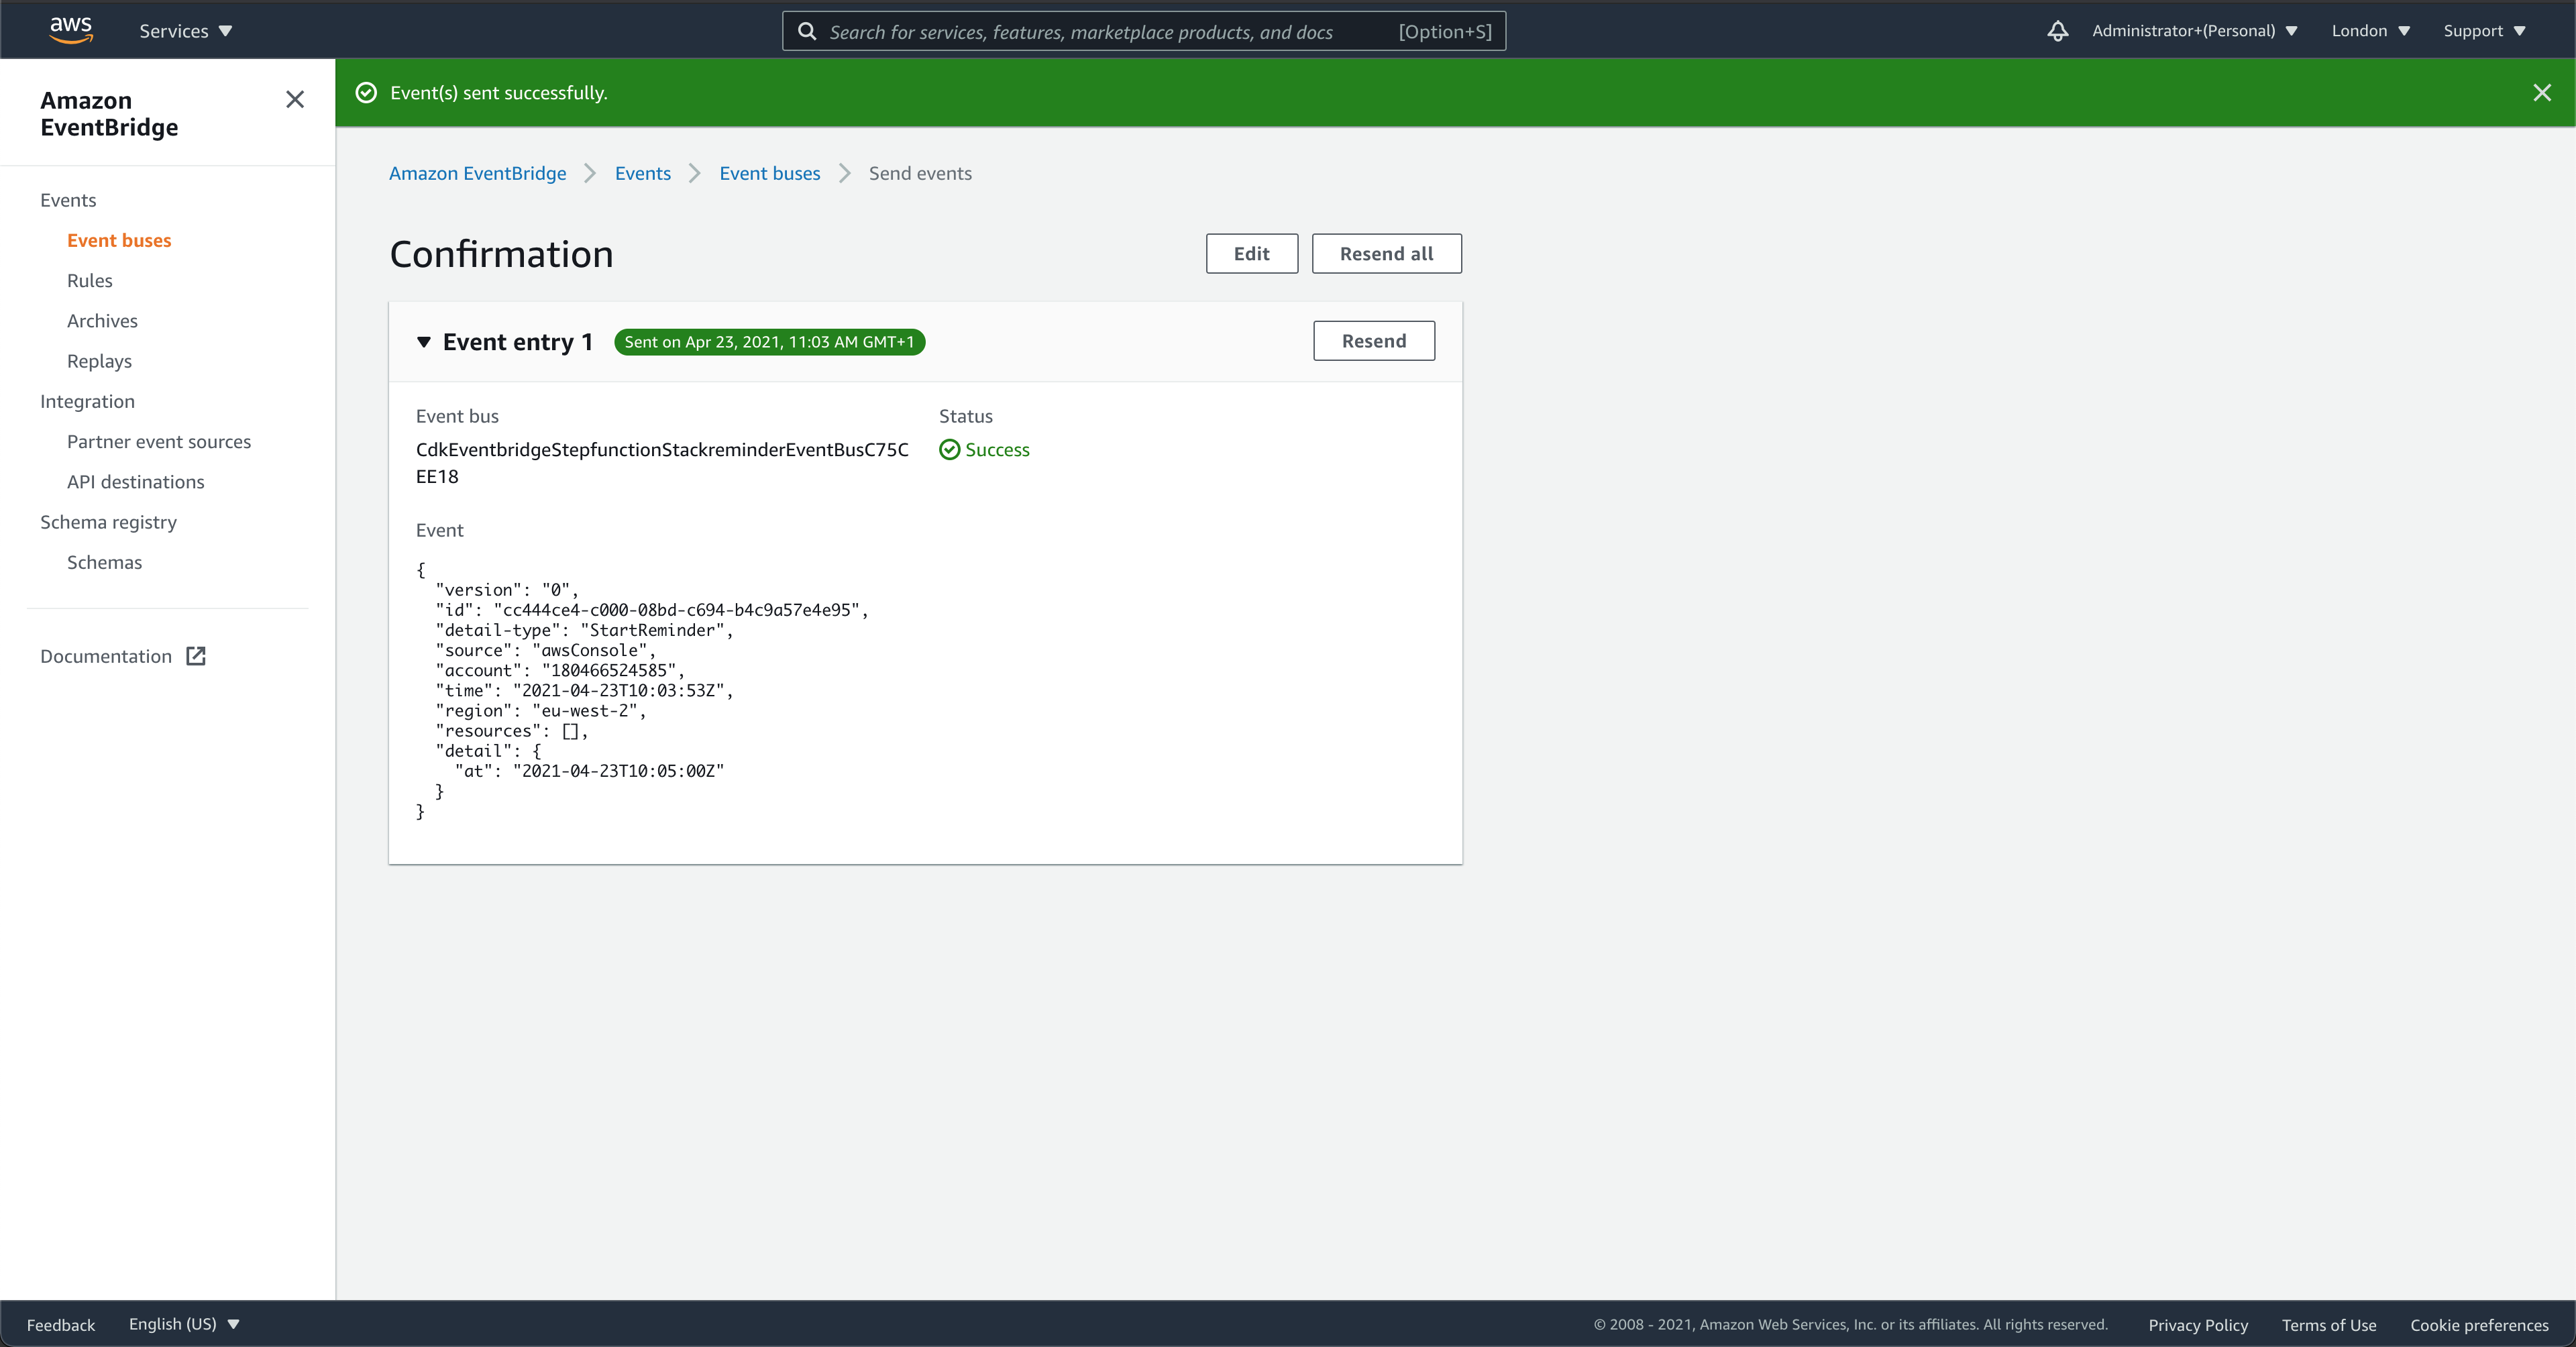Focus the services search input field
Screen dimensions: 2576x1347
1143,31
